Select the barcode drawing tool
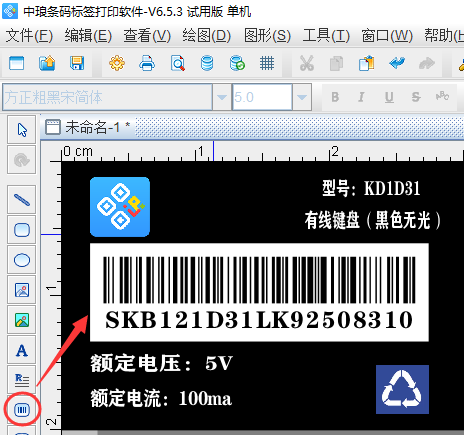Viewport: 464px width, 435px height. coord(22,409)
